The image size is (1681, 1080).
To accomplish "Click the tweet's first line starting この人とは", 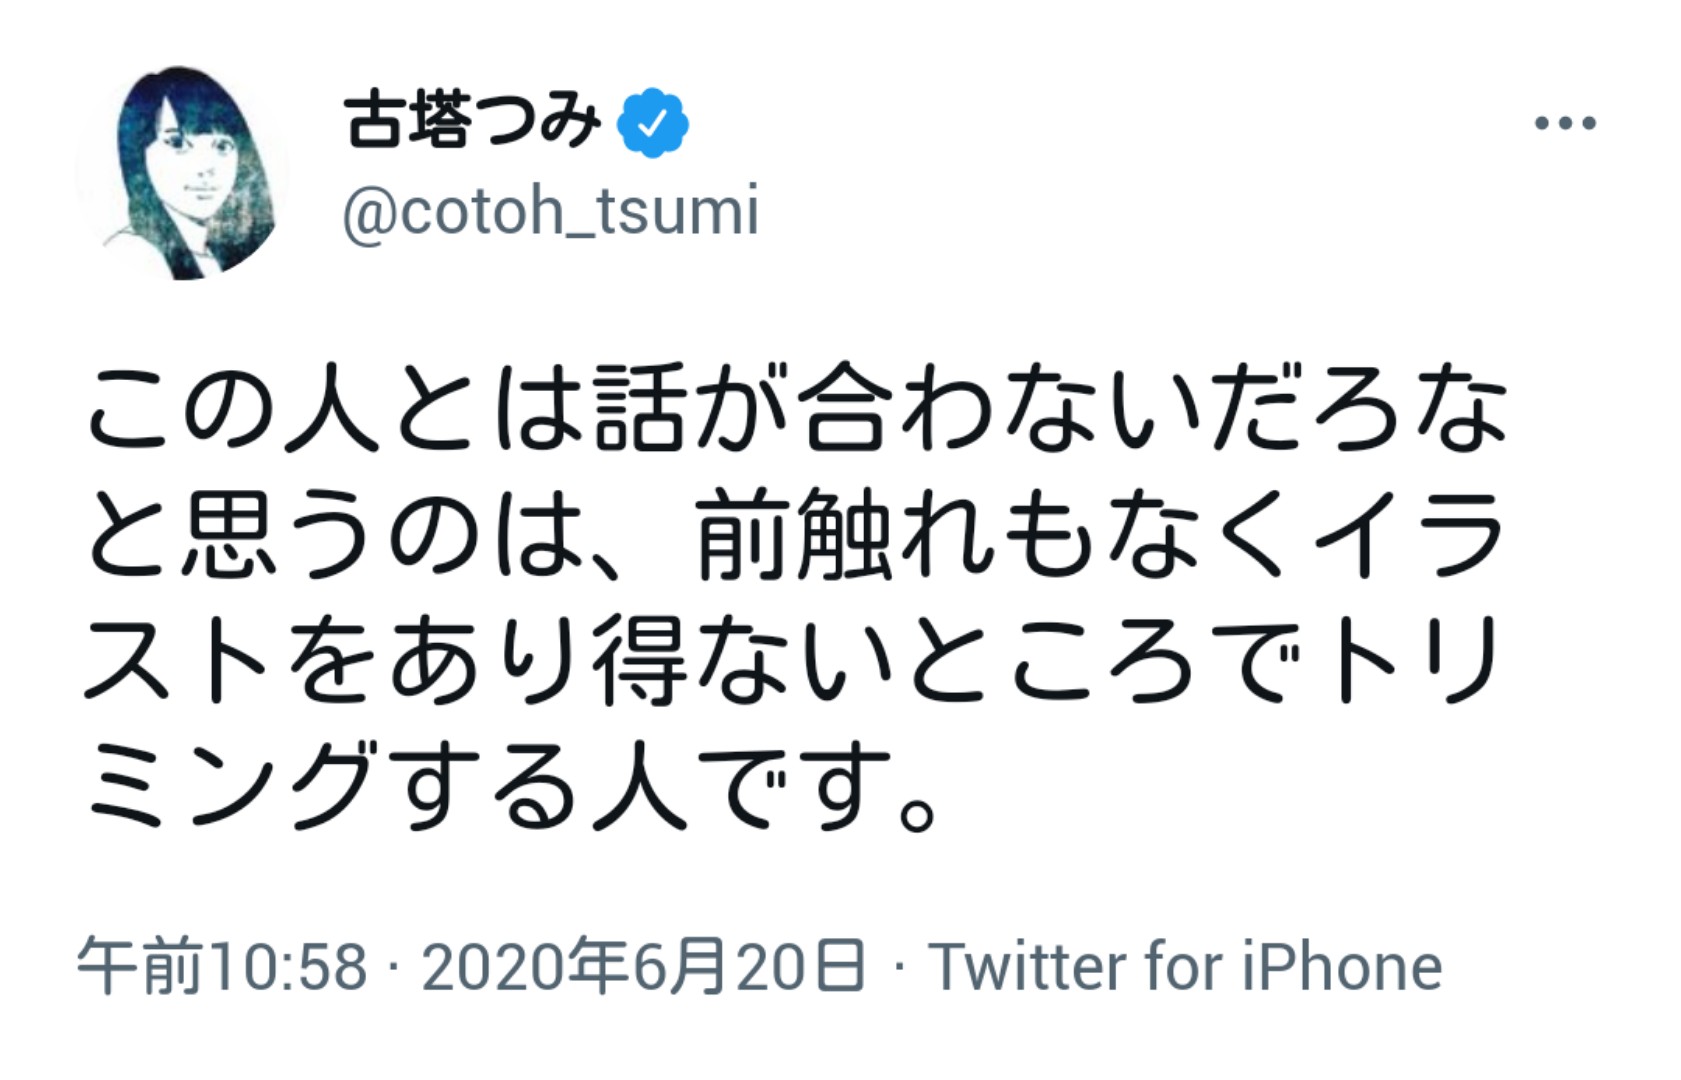I will pos(796,410).
